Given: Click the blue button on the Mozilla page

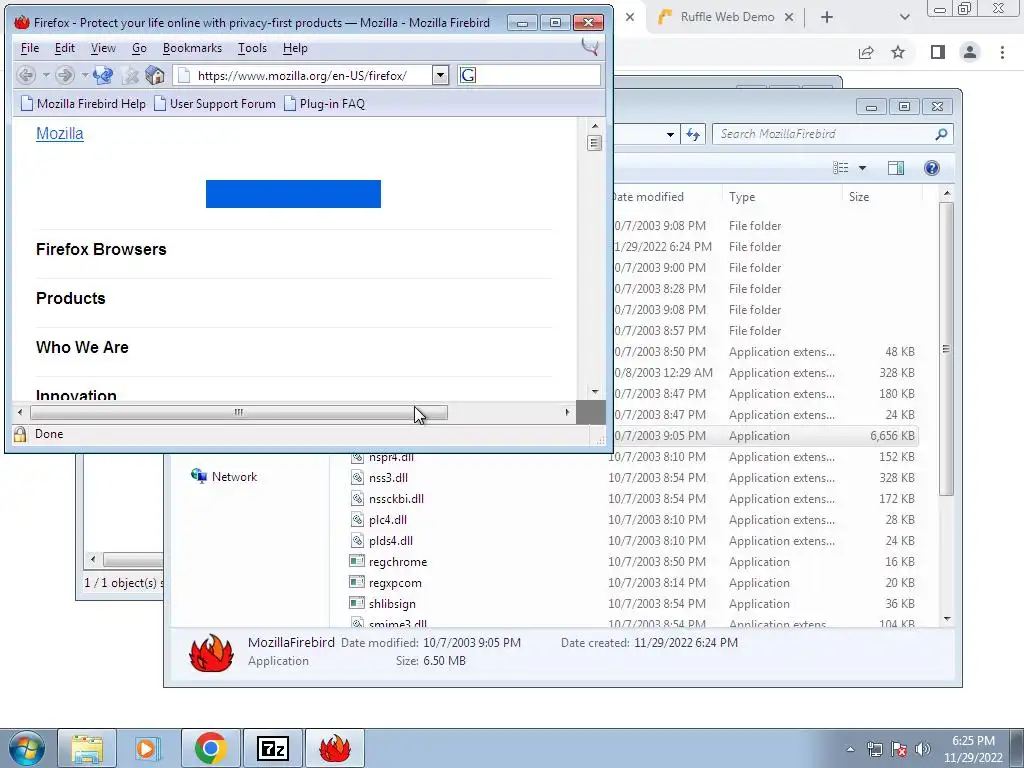Looking at the screenshot, I should pos(293,194).
